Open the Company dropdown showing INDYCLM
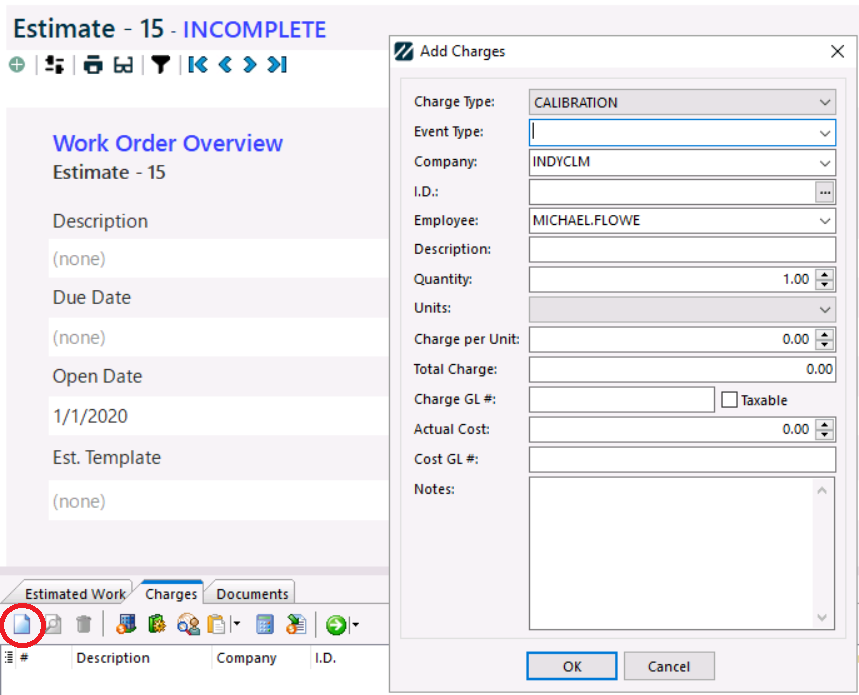 (x=824, y=162)
